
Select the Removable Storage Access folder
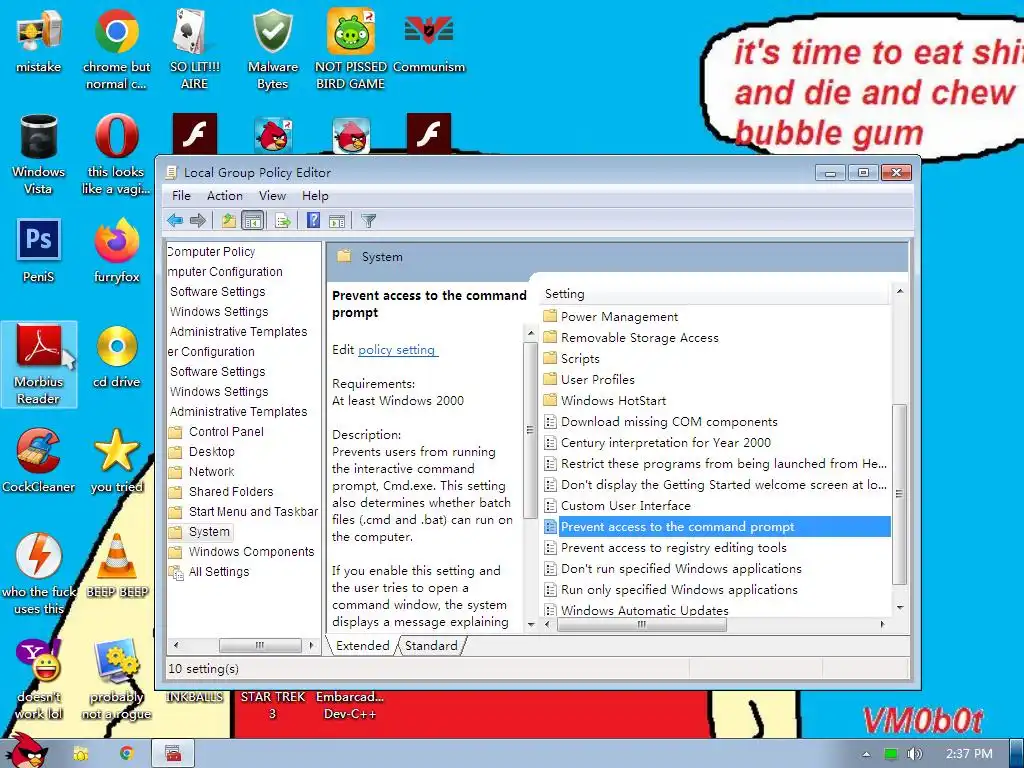coord(639,338)
